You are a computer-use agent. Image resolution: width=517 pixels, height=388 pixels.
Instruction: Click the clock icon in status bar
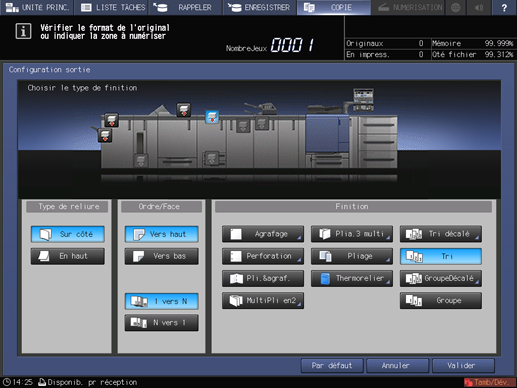[7, 382]
